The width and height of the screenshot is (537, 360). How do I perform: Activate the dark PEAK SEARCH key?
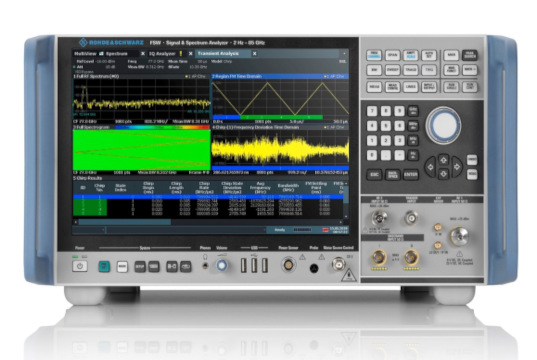coord(470,55)
